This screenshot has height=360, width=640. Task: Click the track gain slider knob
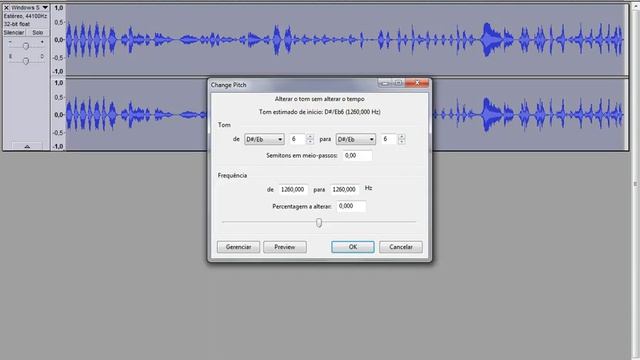(26, 46)
